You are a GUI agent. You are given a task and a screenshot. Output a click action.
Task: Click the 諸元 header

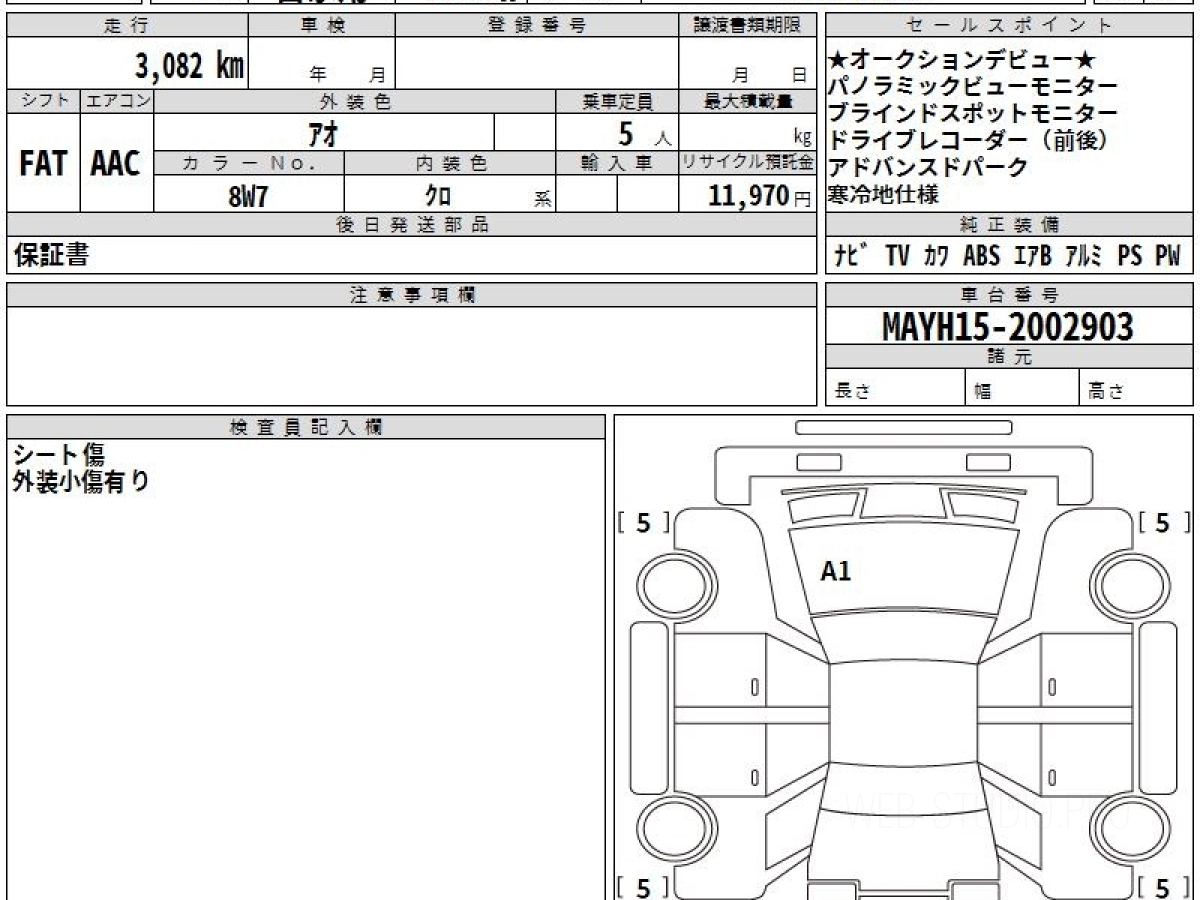click(1009, 357)
